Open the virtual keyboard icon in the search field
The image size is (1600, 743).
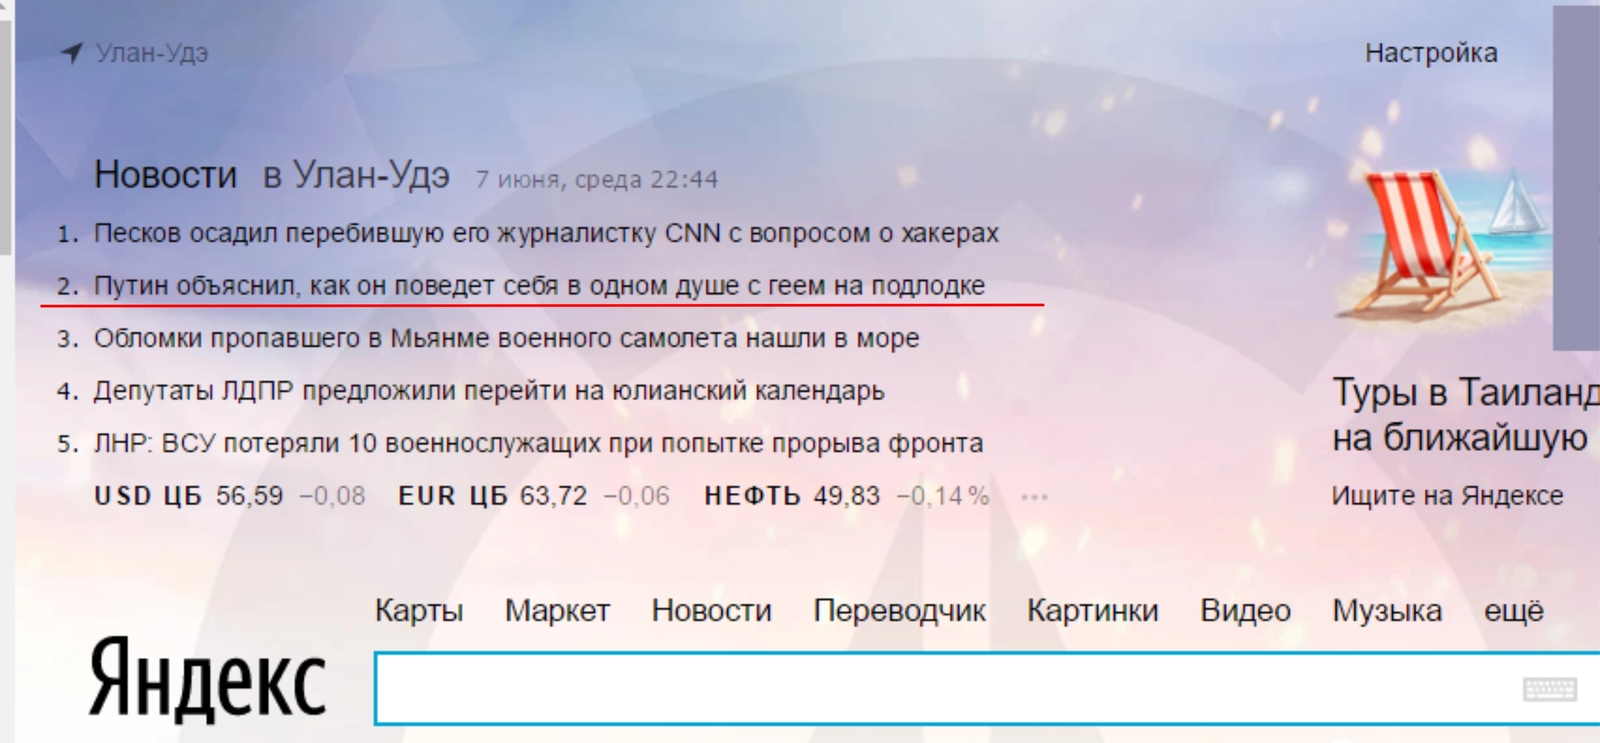tap(1550, 688)
